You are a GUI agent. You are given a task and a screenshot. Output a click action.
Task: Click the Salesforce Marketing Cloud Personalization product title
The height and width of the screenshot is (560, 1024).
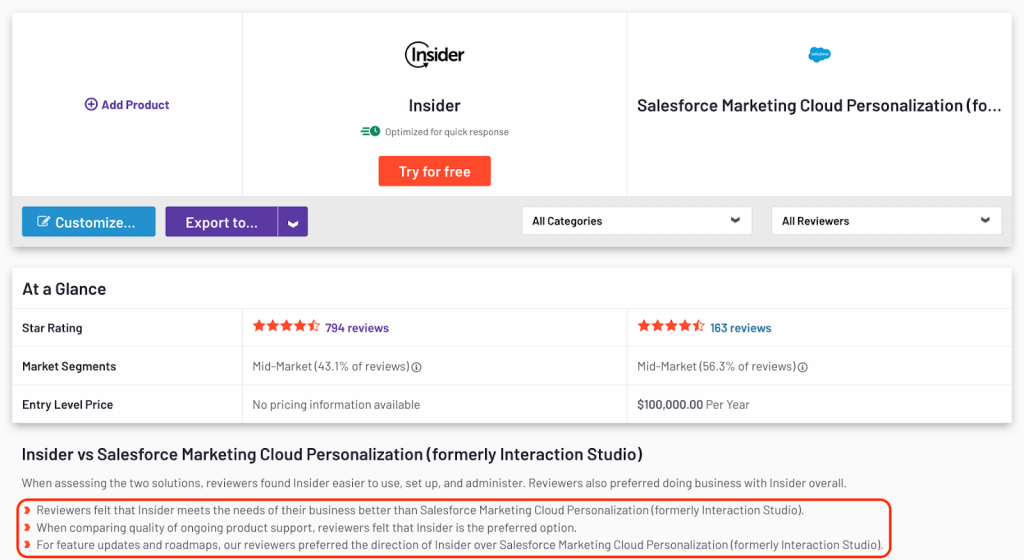(x=819, y=106)
